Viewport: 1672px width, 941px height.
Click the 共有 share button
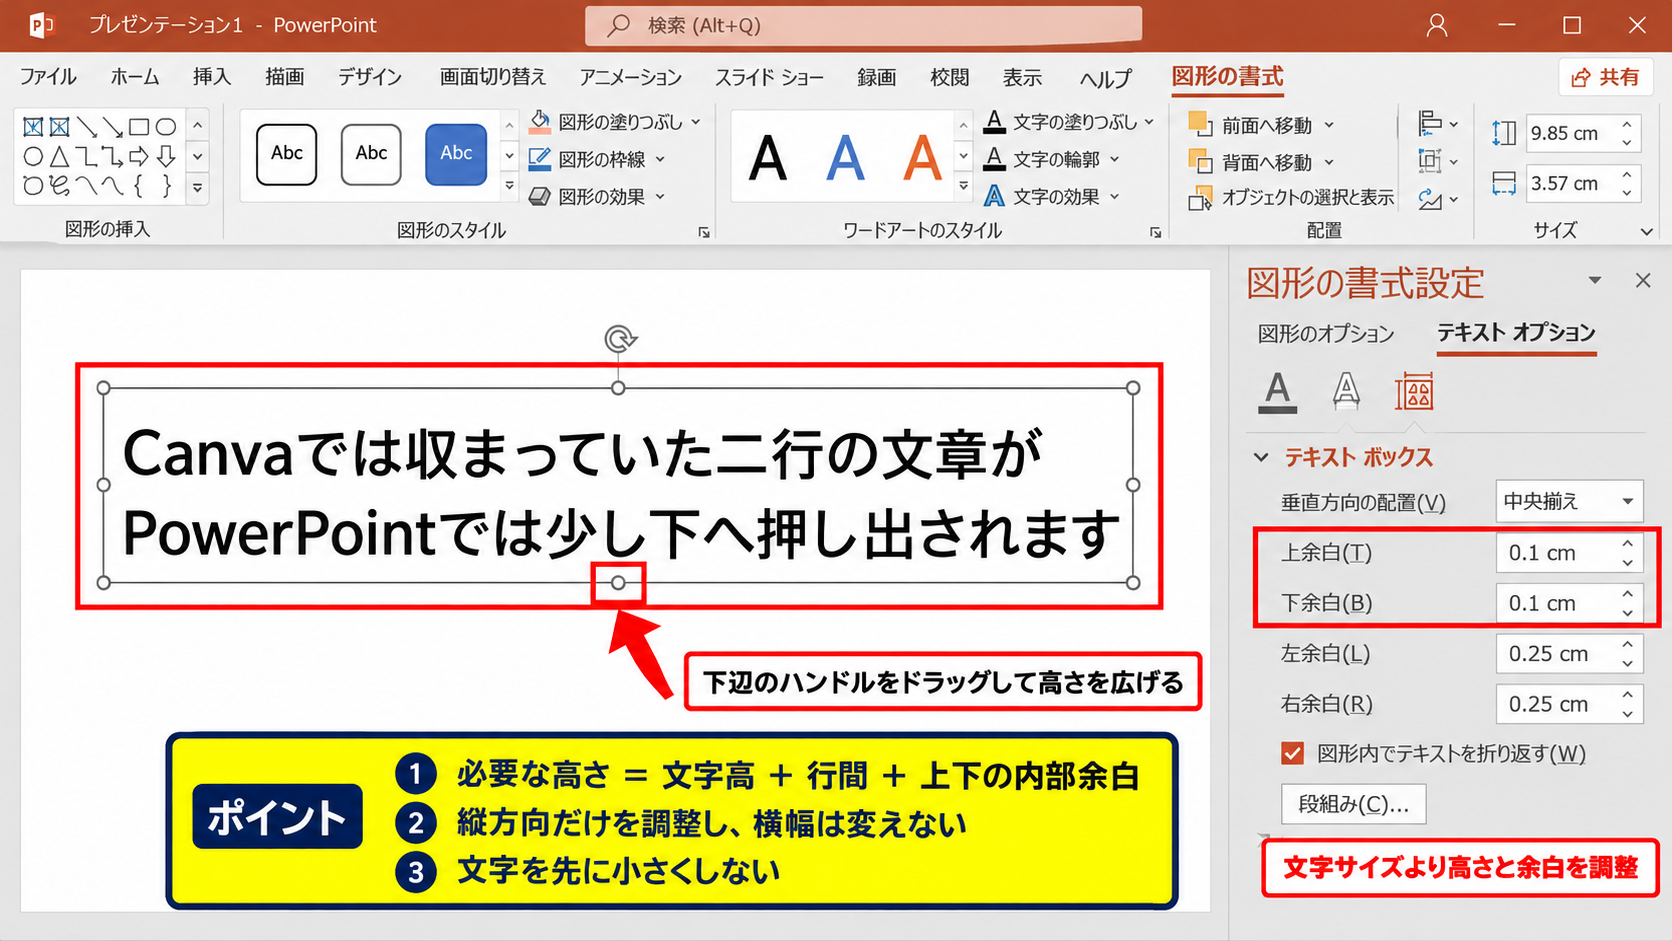(1606, 77)
